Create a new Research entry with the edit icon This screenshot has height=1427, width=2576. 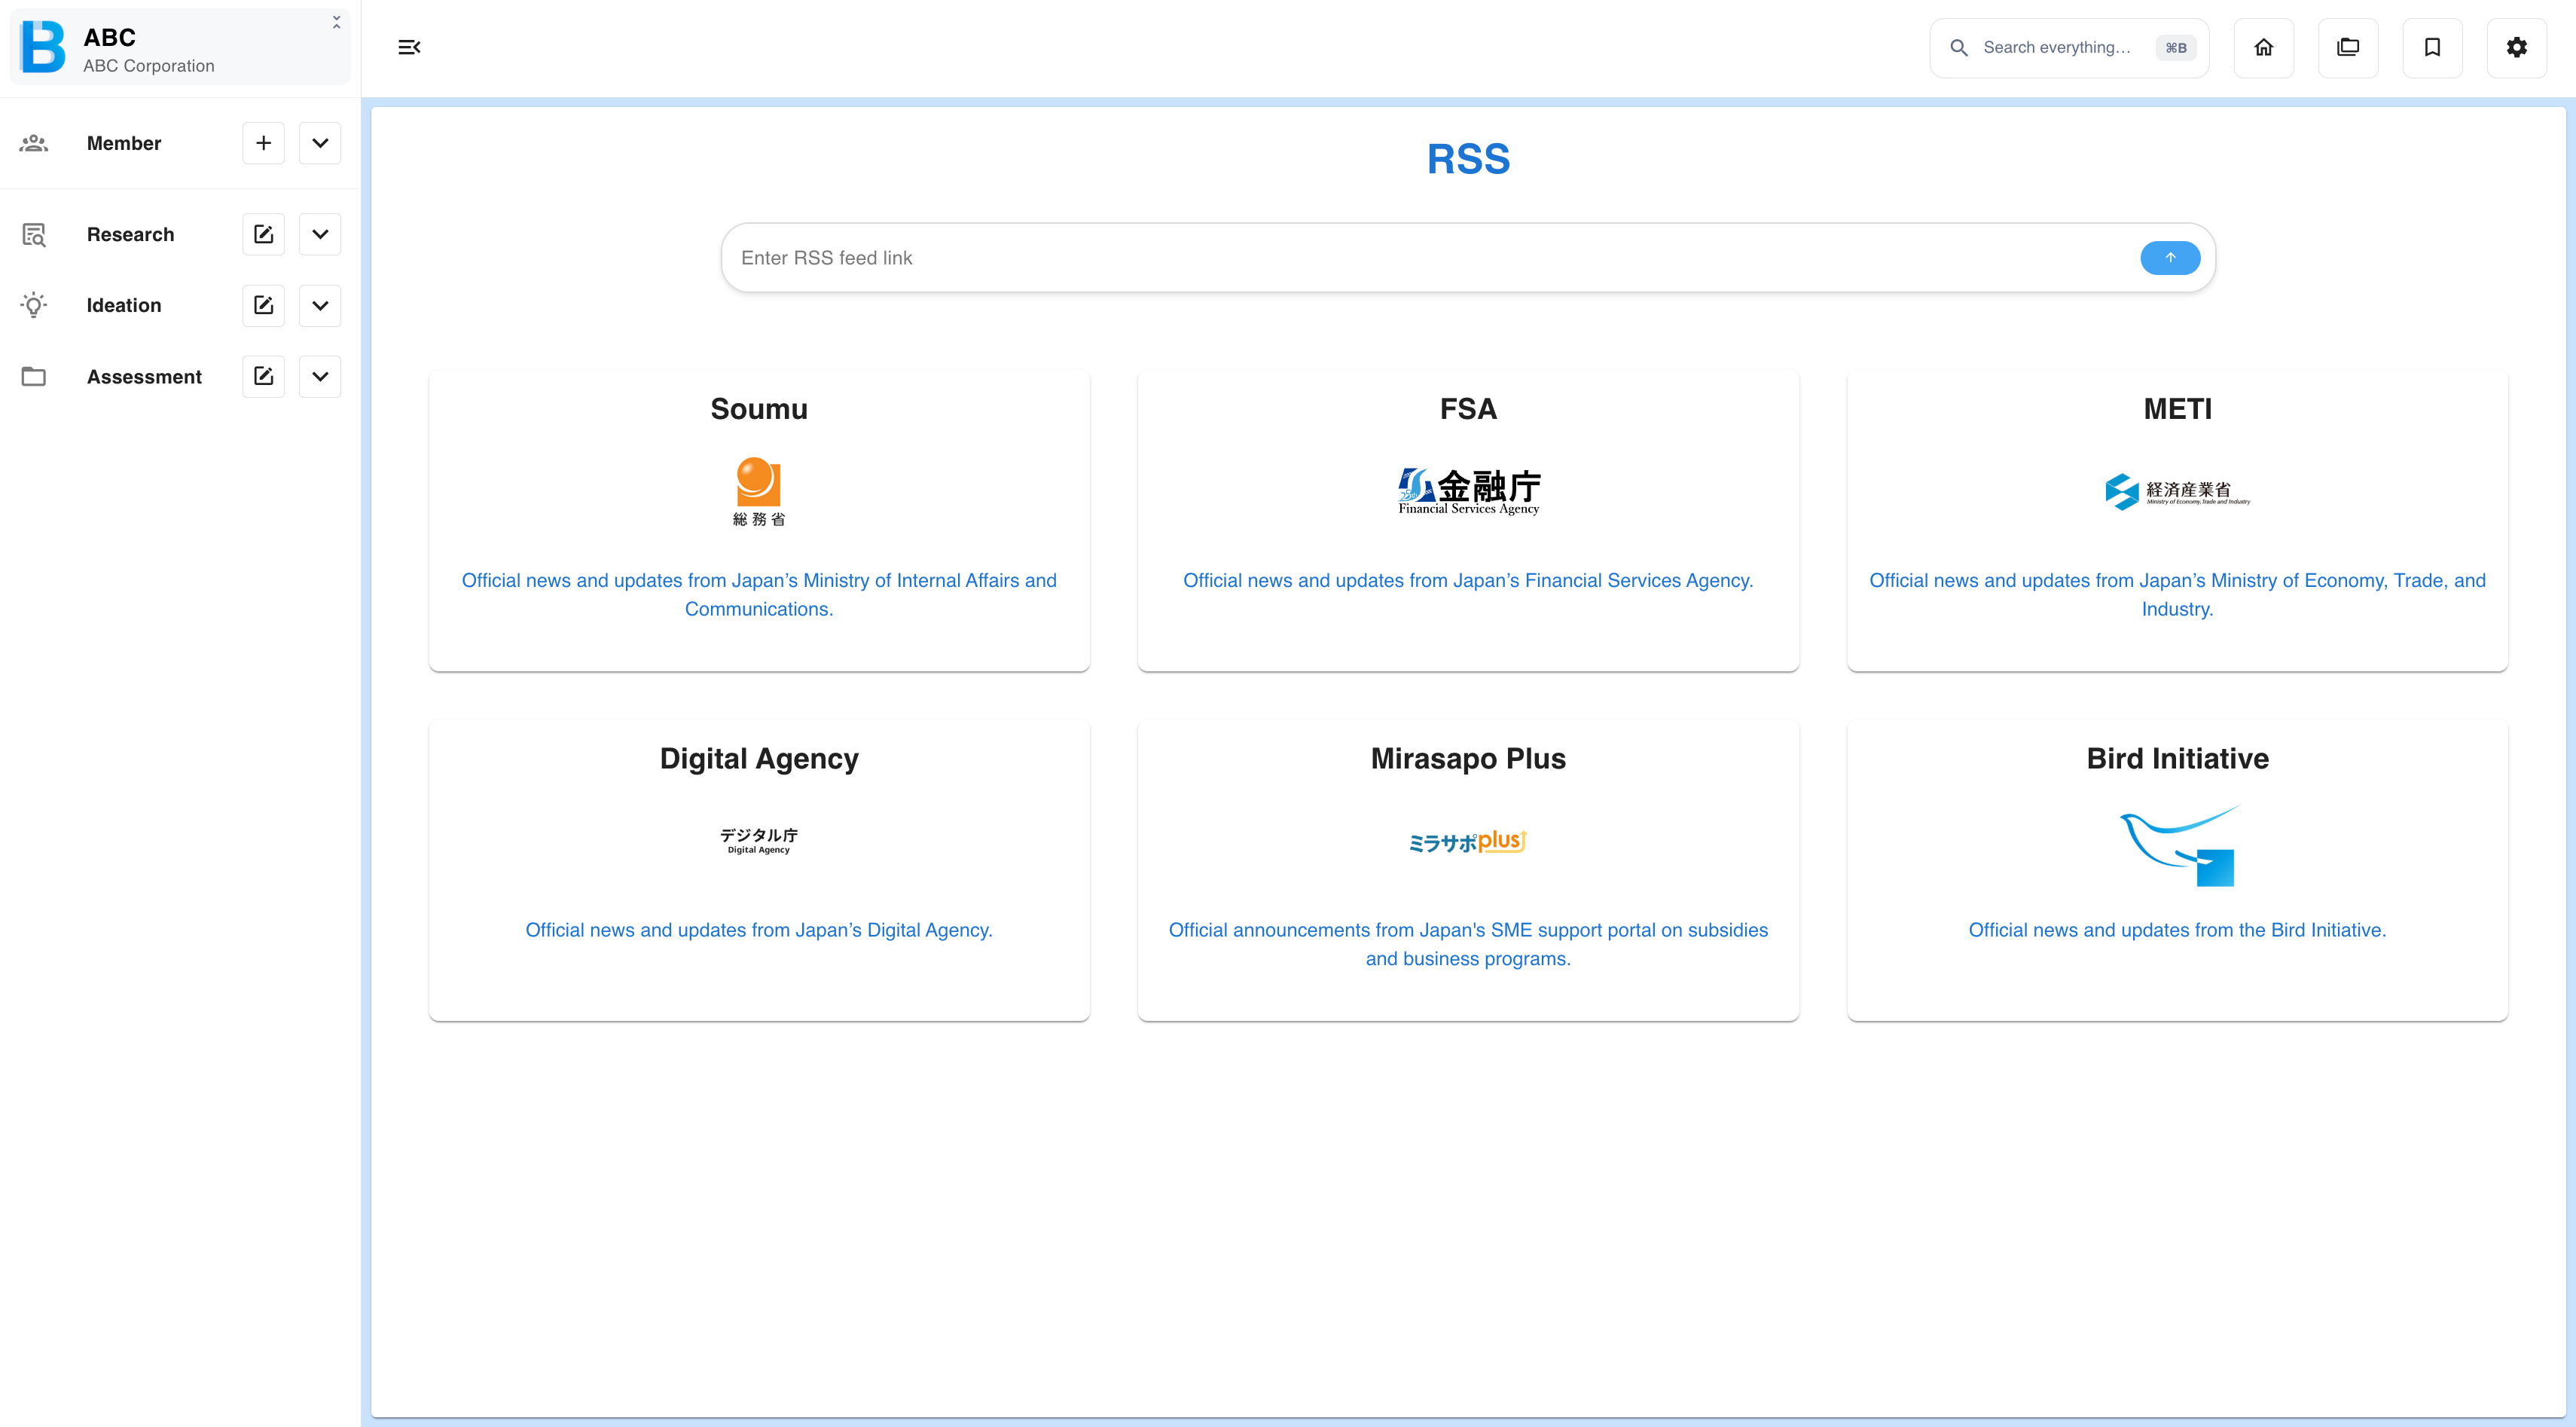click(263, 234)
